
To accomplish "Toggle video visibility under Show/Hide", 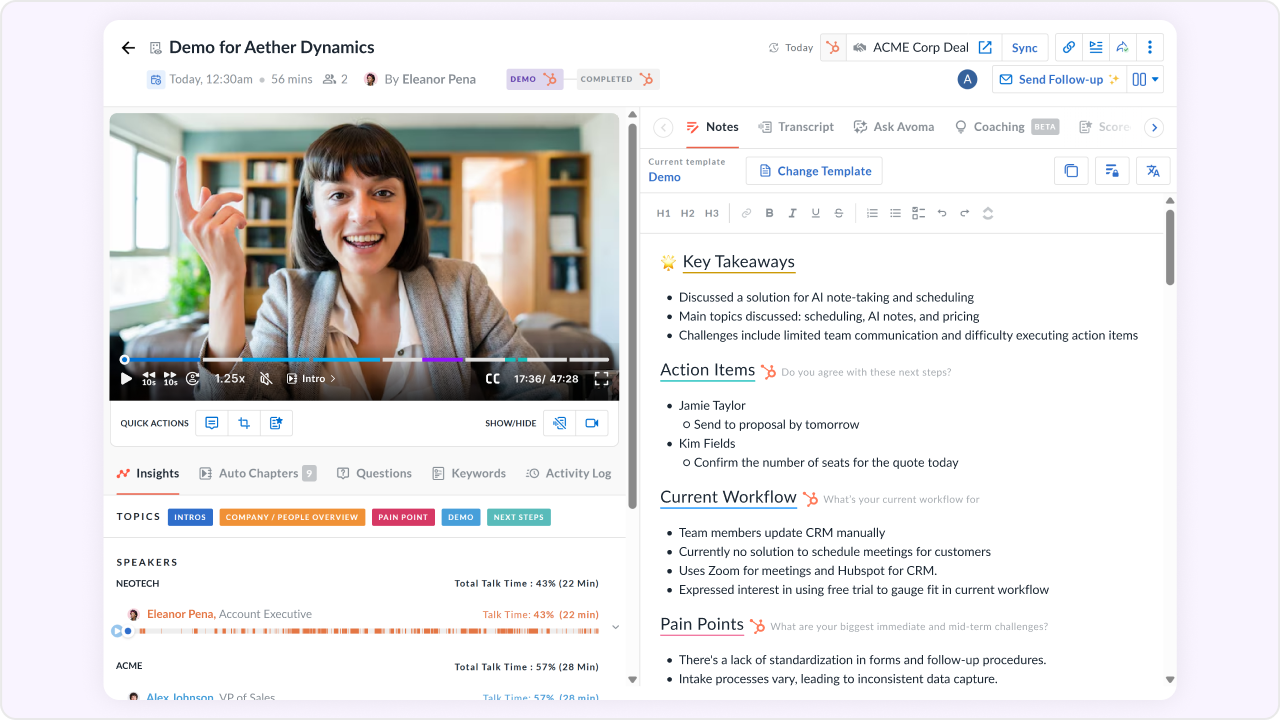I will pos(592,423).
